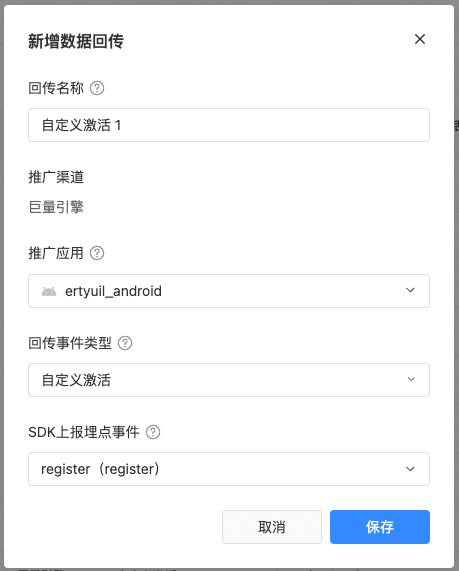Click the SDK上报埋点事件 label text

tap(84, 432)
